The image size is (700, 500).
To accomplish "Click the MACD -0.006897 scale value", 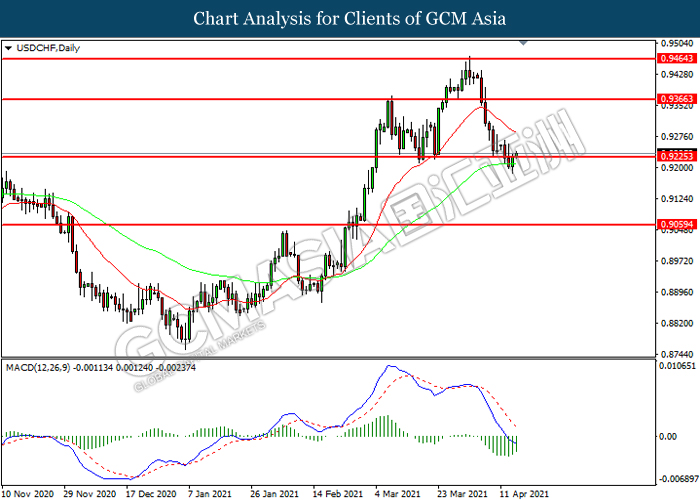I will point(679,479).
